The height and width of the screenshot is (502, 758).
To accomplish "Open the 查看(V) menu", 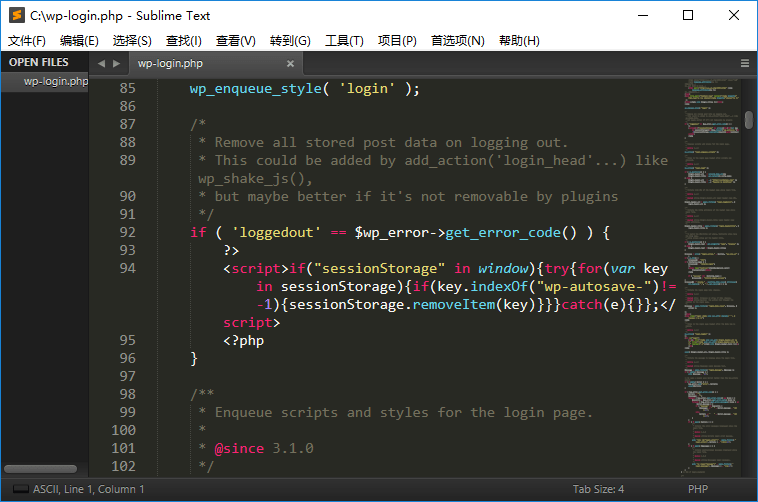I will coord(236,41).
